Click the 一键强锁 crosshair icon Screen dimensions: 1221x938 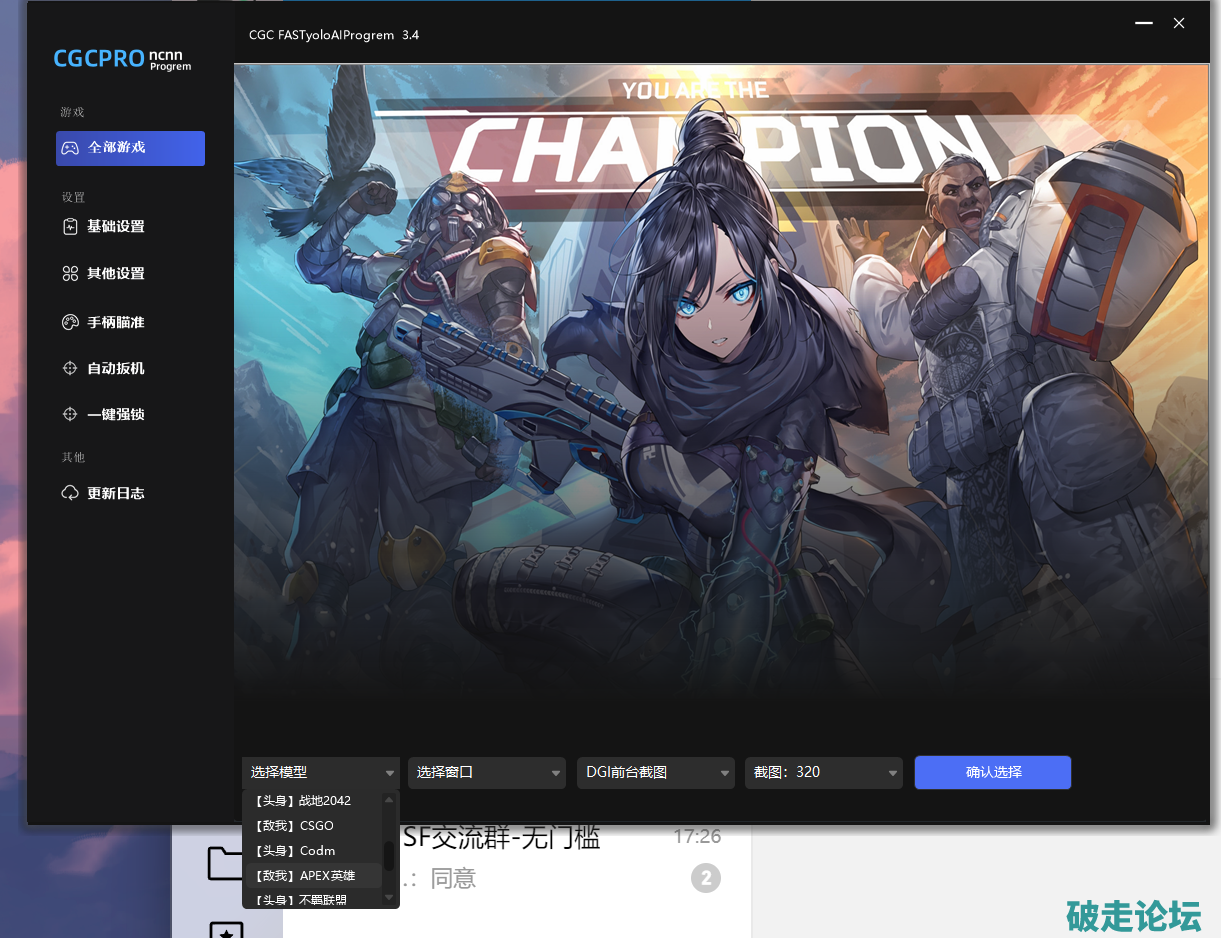click(70, 414)
